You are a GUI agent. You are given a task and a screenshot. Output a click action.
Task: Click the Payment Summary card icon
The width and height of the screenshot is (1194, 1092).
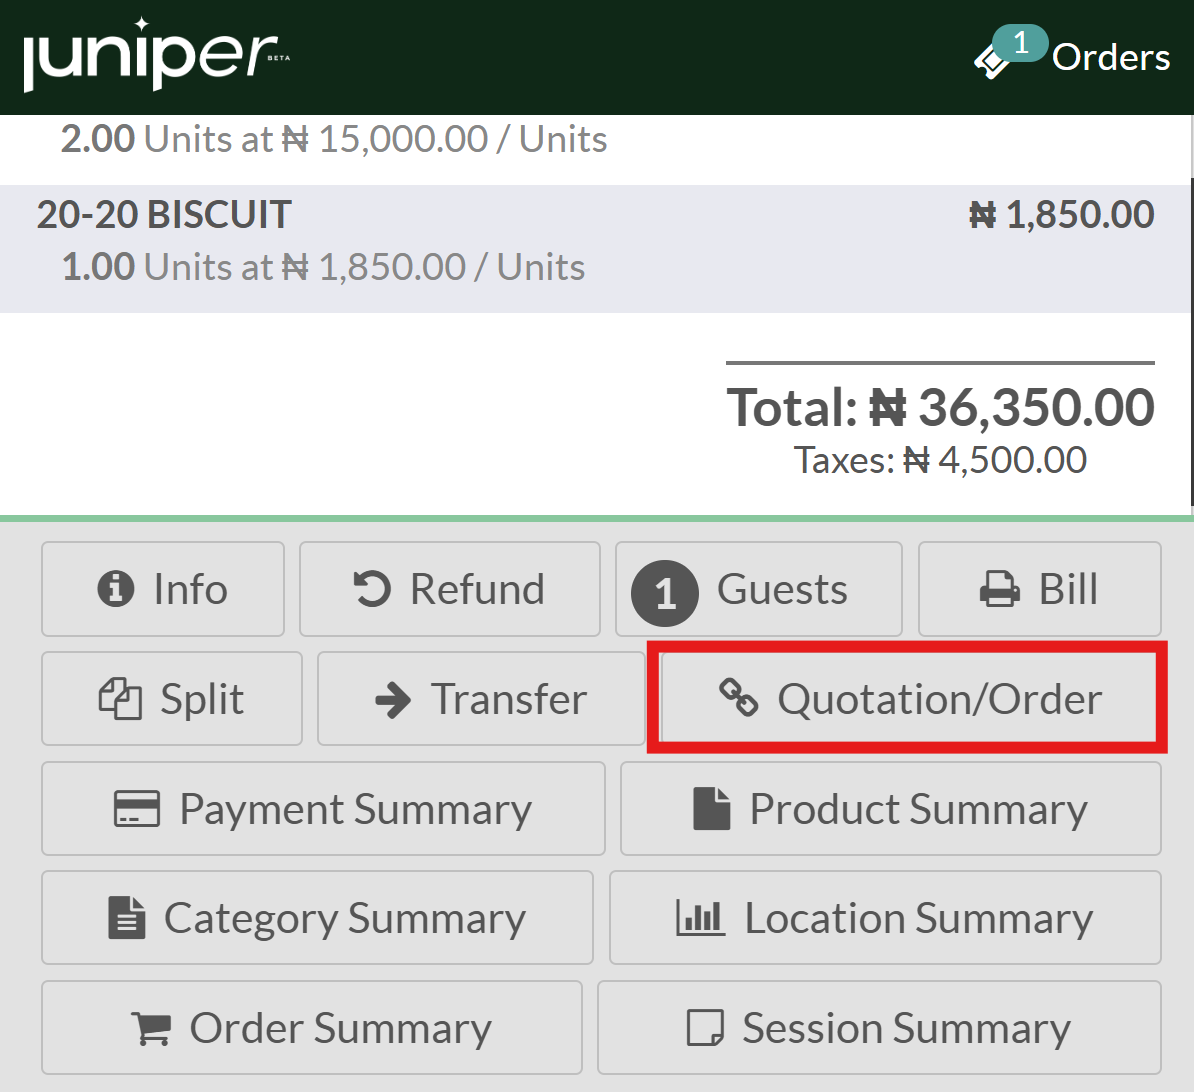click(x=137, y=809)
